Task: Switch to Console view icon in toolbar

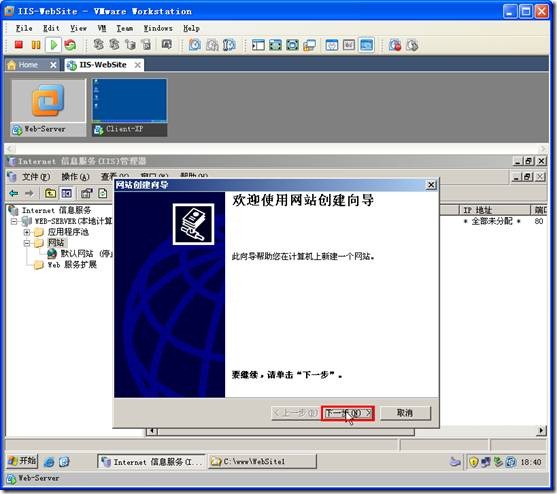Action: pos(366,45)
